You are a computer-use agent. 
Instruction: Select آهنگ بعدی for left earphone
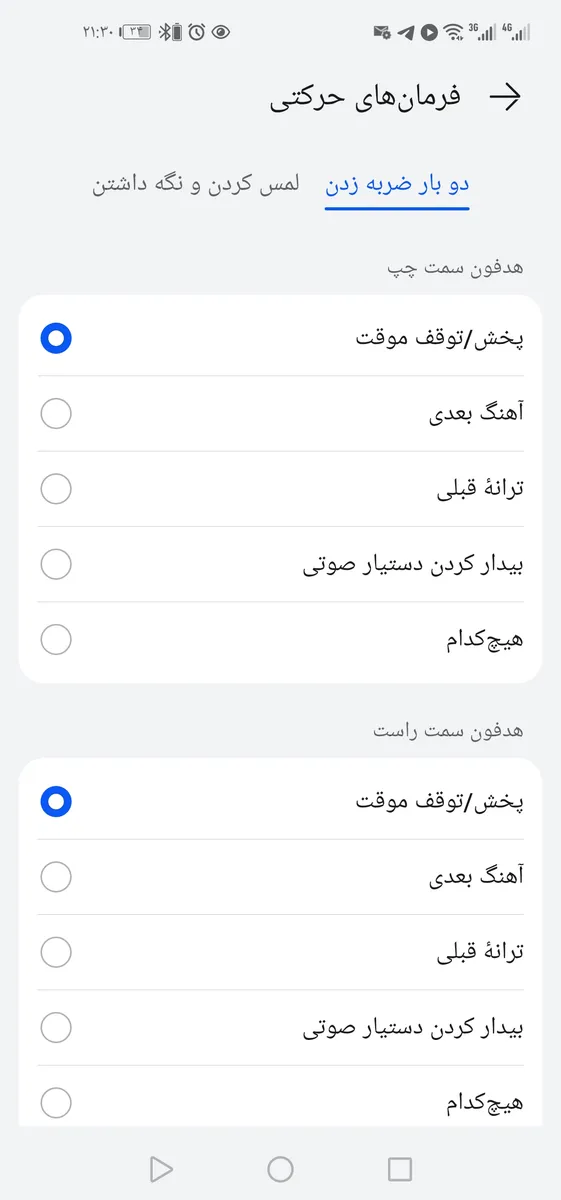pos(280,414)
